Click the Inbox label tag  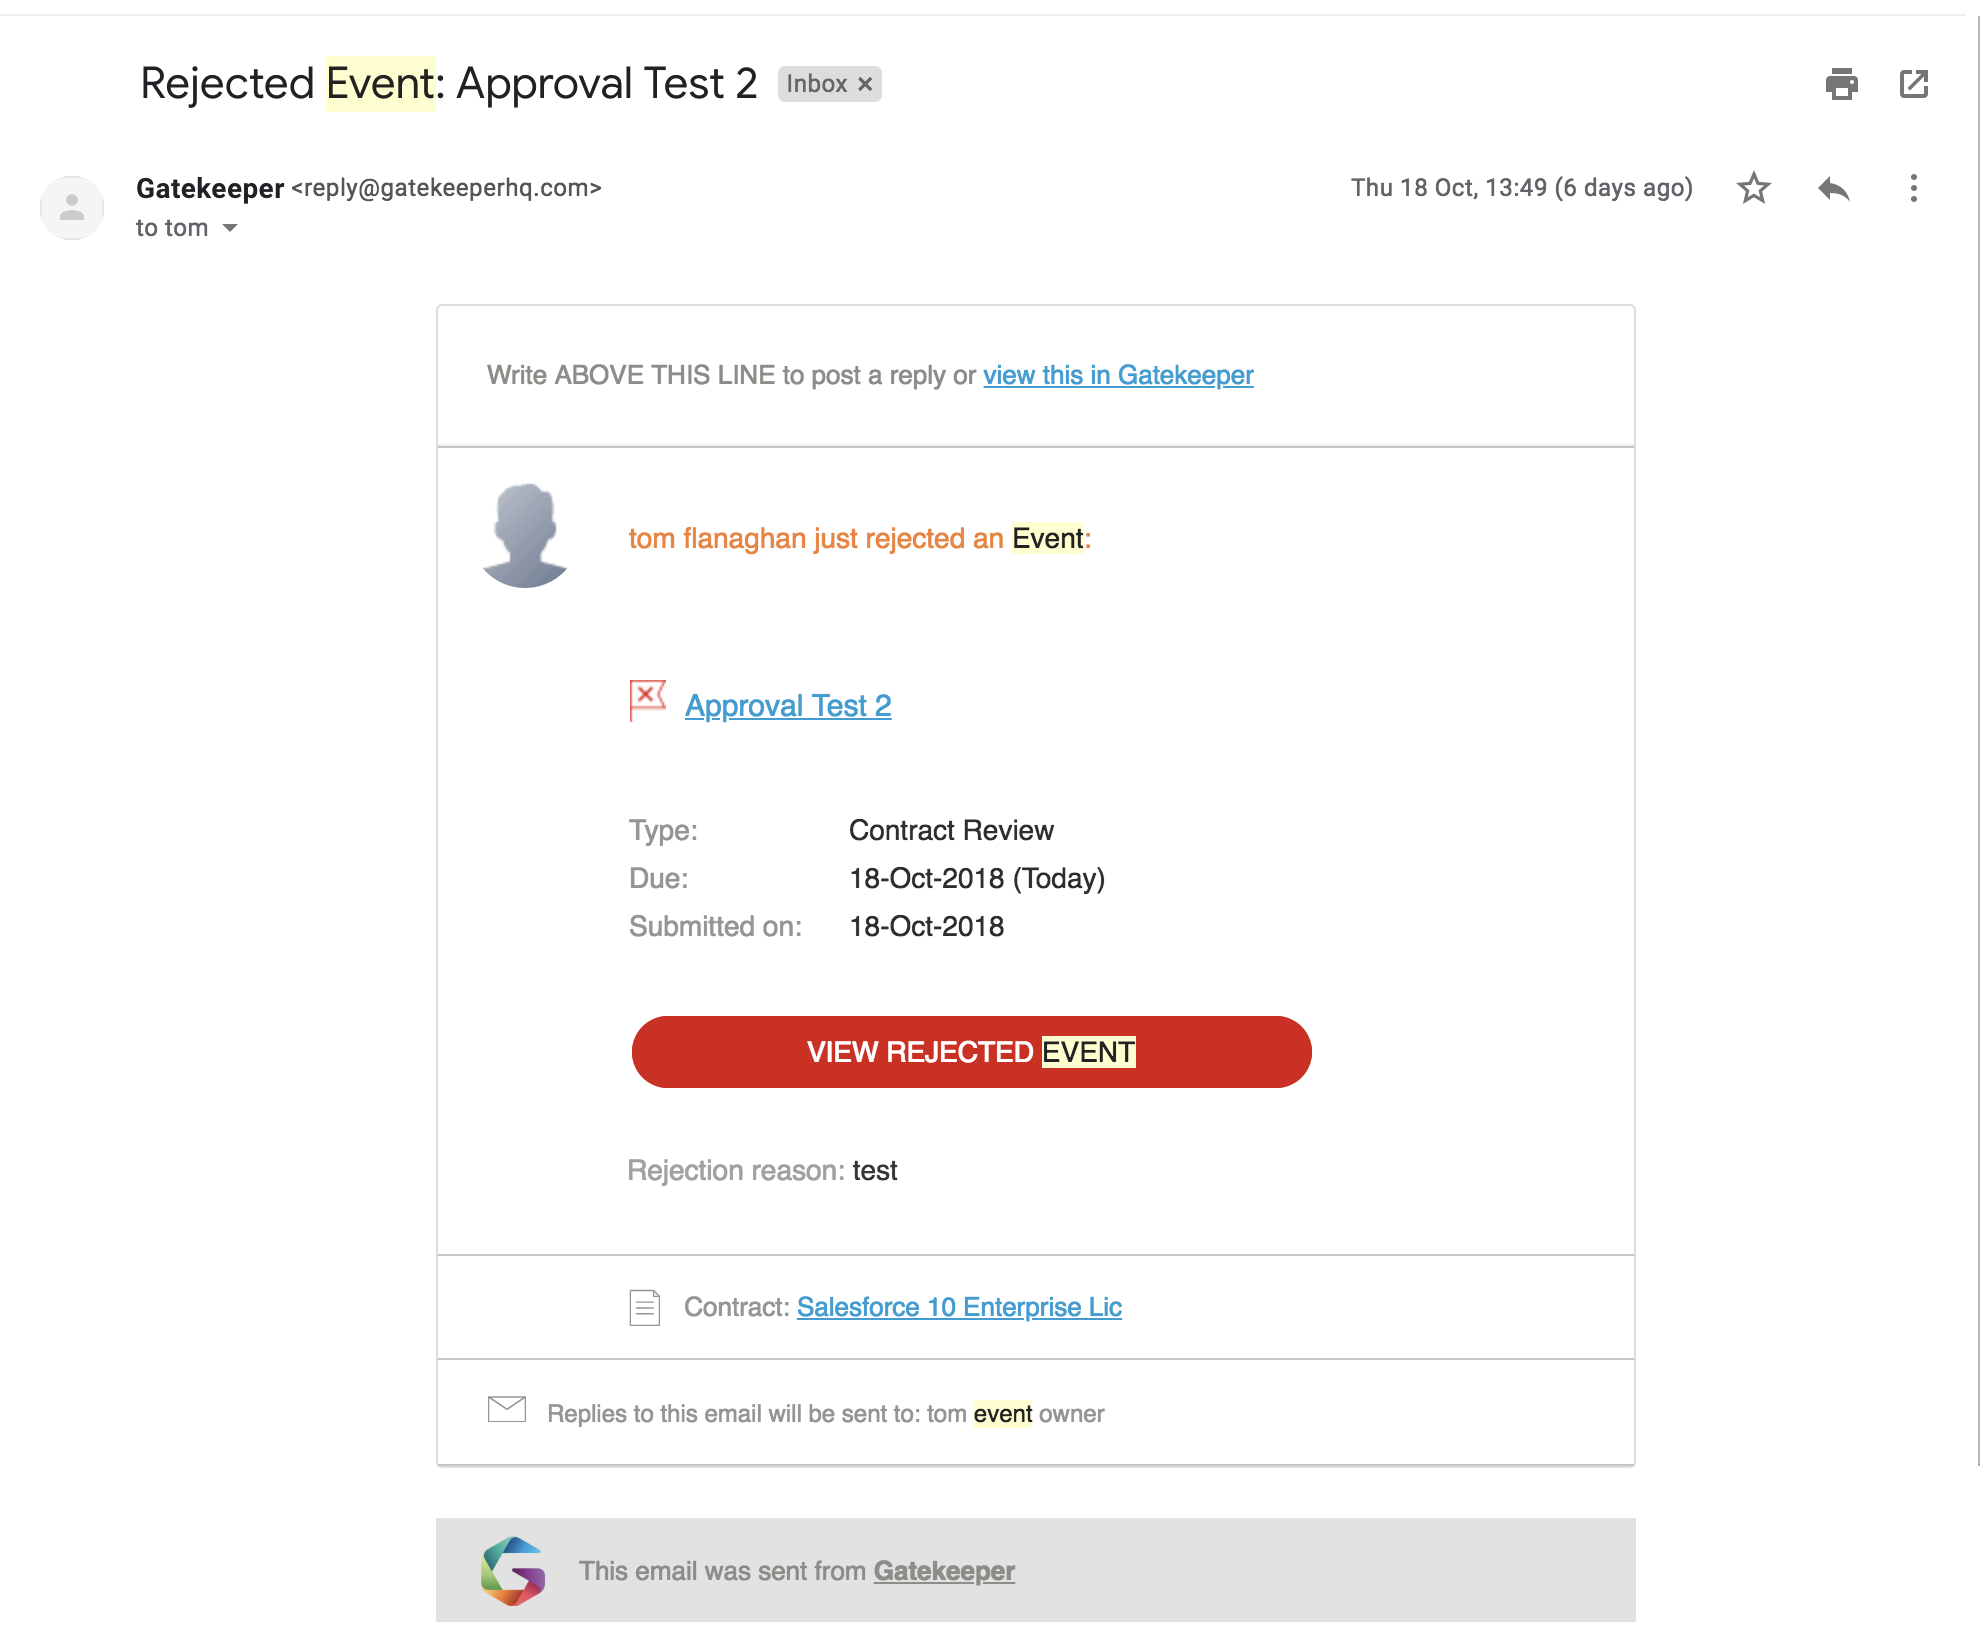816,84
